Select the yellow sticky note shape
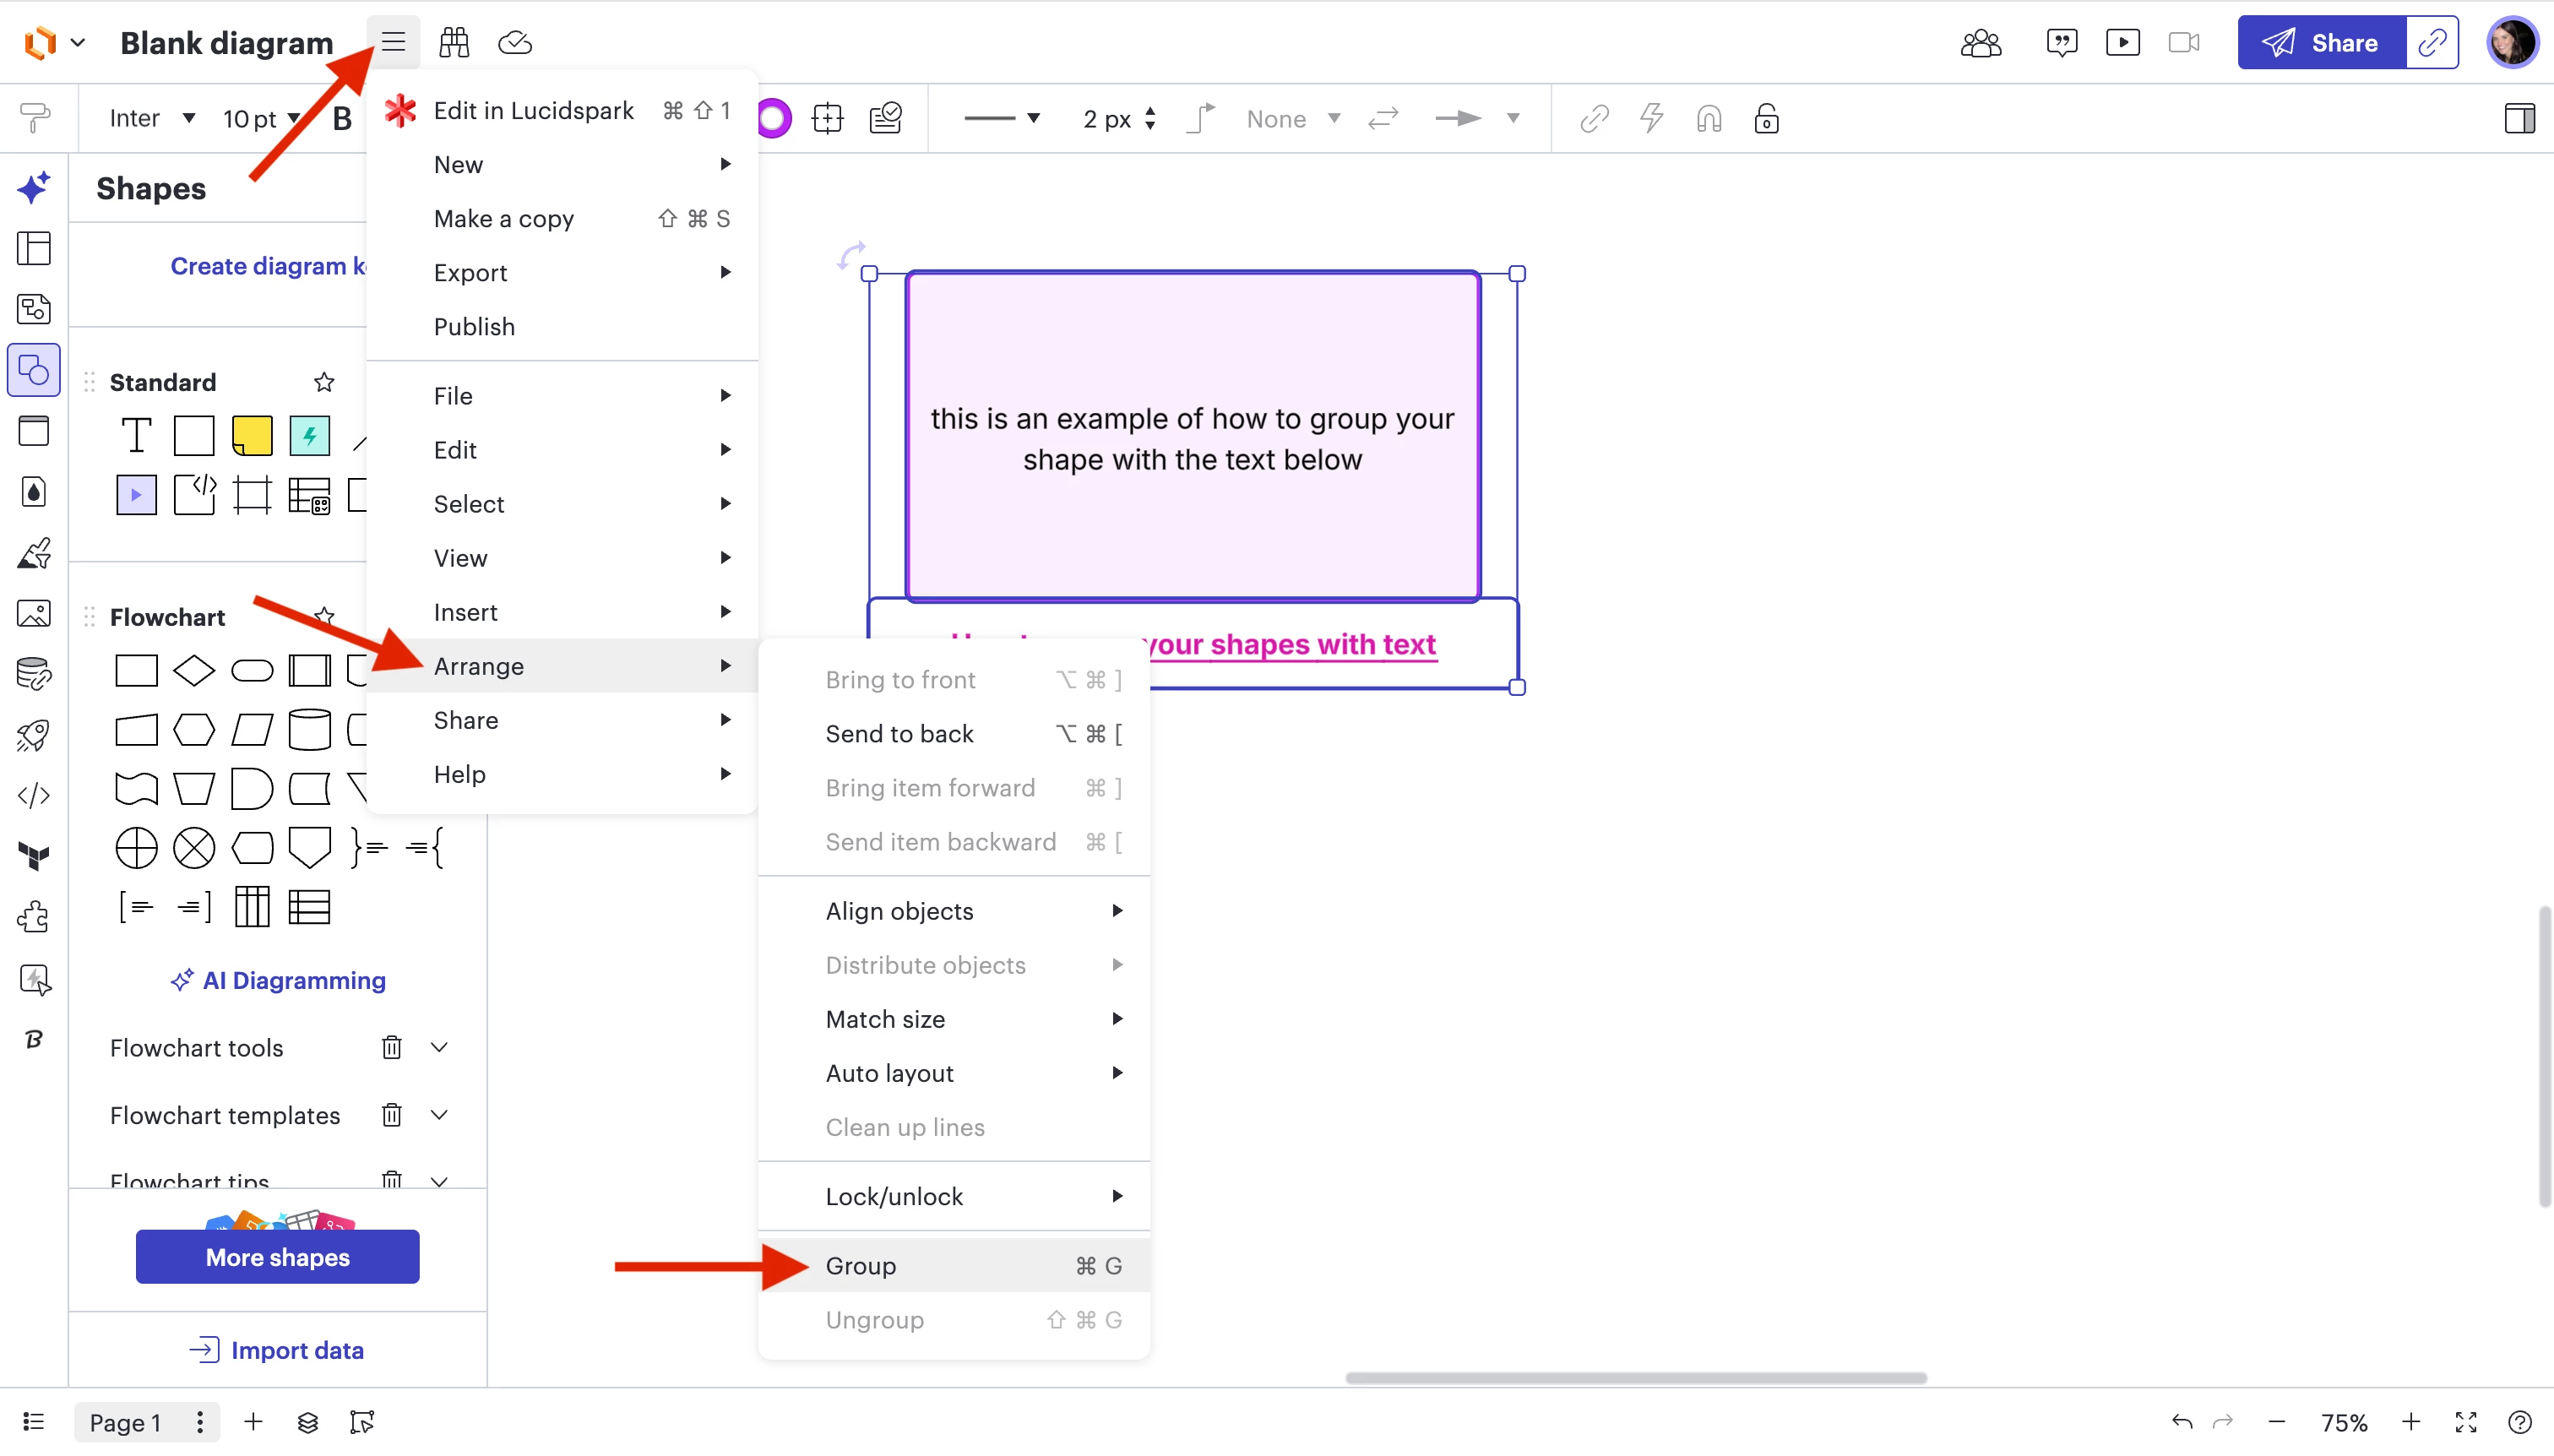The width and height of the screenshot is (2554, 1456). (x=252, y=436)
